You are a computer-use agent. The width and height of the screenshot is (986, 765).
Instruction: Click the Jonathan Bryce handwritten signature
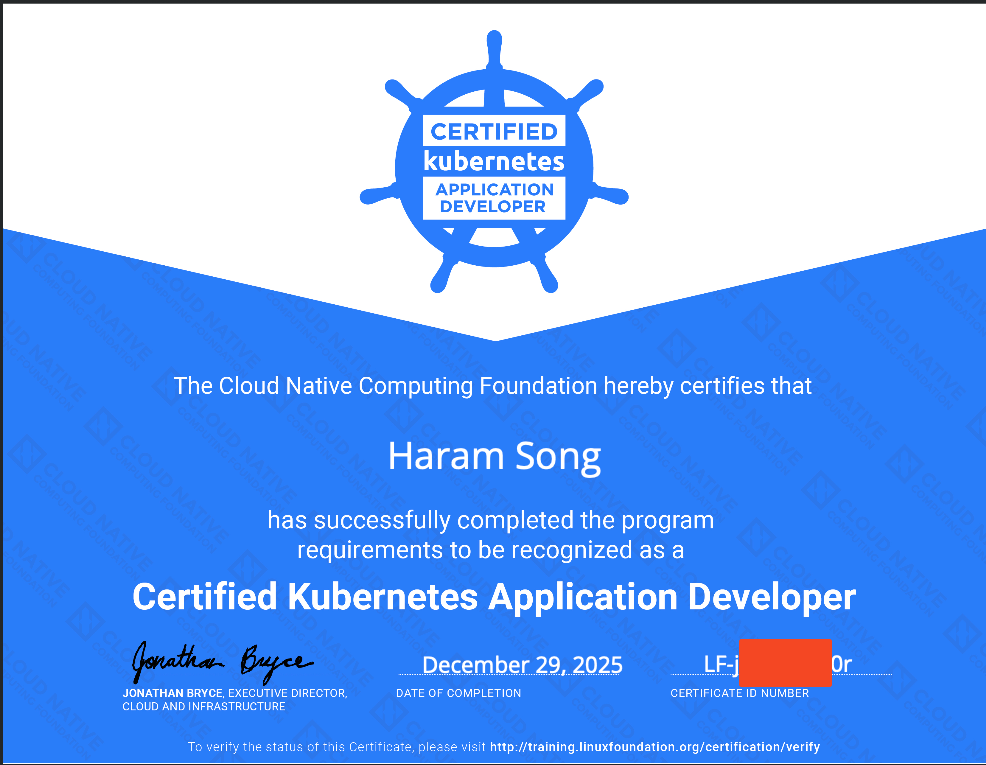coord(222,660)
